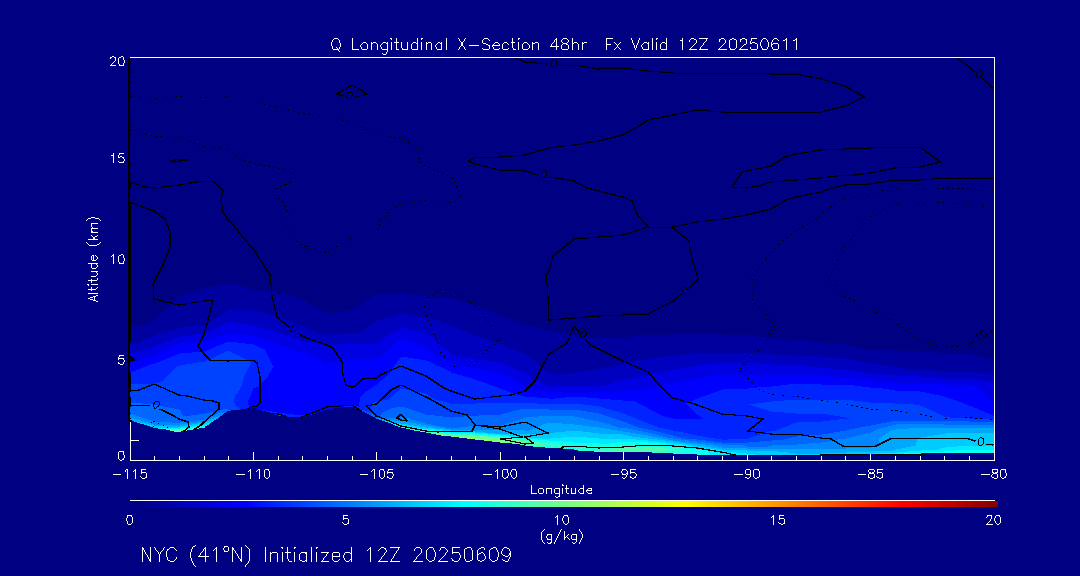Click the altitude axis tick label '20'
The image size is (1080, 576).
[116, 61]
